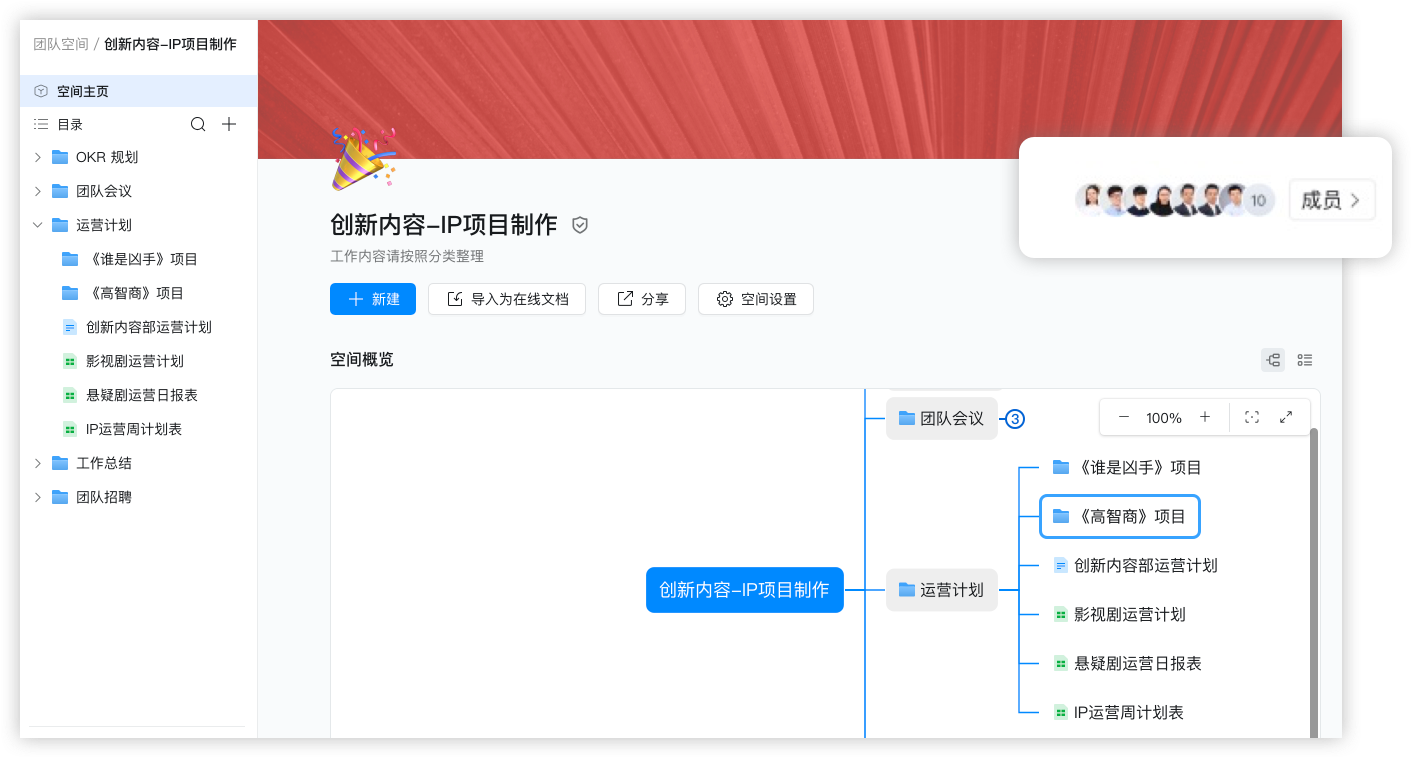Open 创新内容部运营计划 node in mind map

[x=1136, y=565]
